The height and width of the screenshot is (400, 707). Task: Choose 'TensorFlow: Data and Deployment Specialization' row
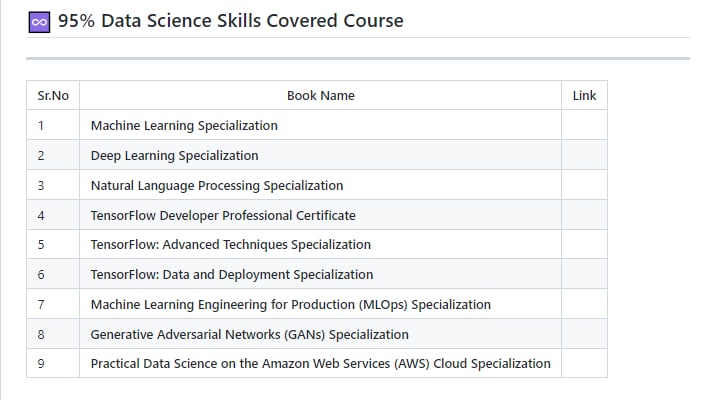coord(231,274)
